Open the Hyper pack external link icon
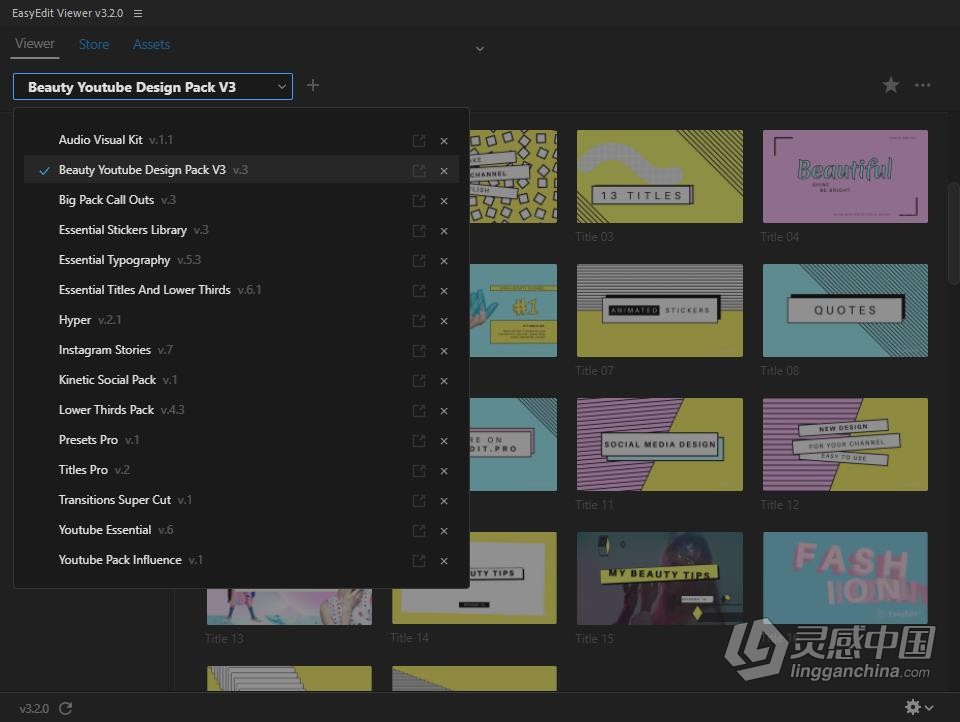 click(419, 321)
